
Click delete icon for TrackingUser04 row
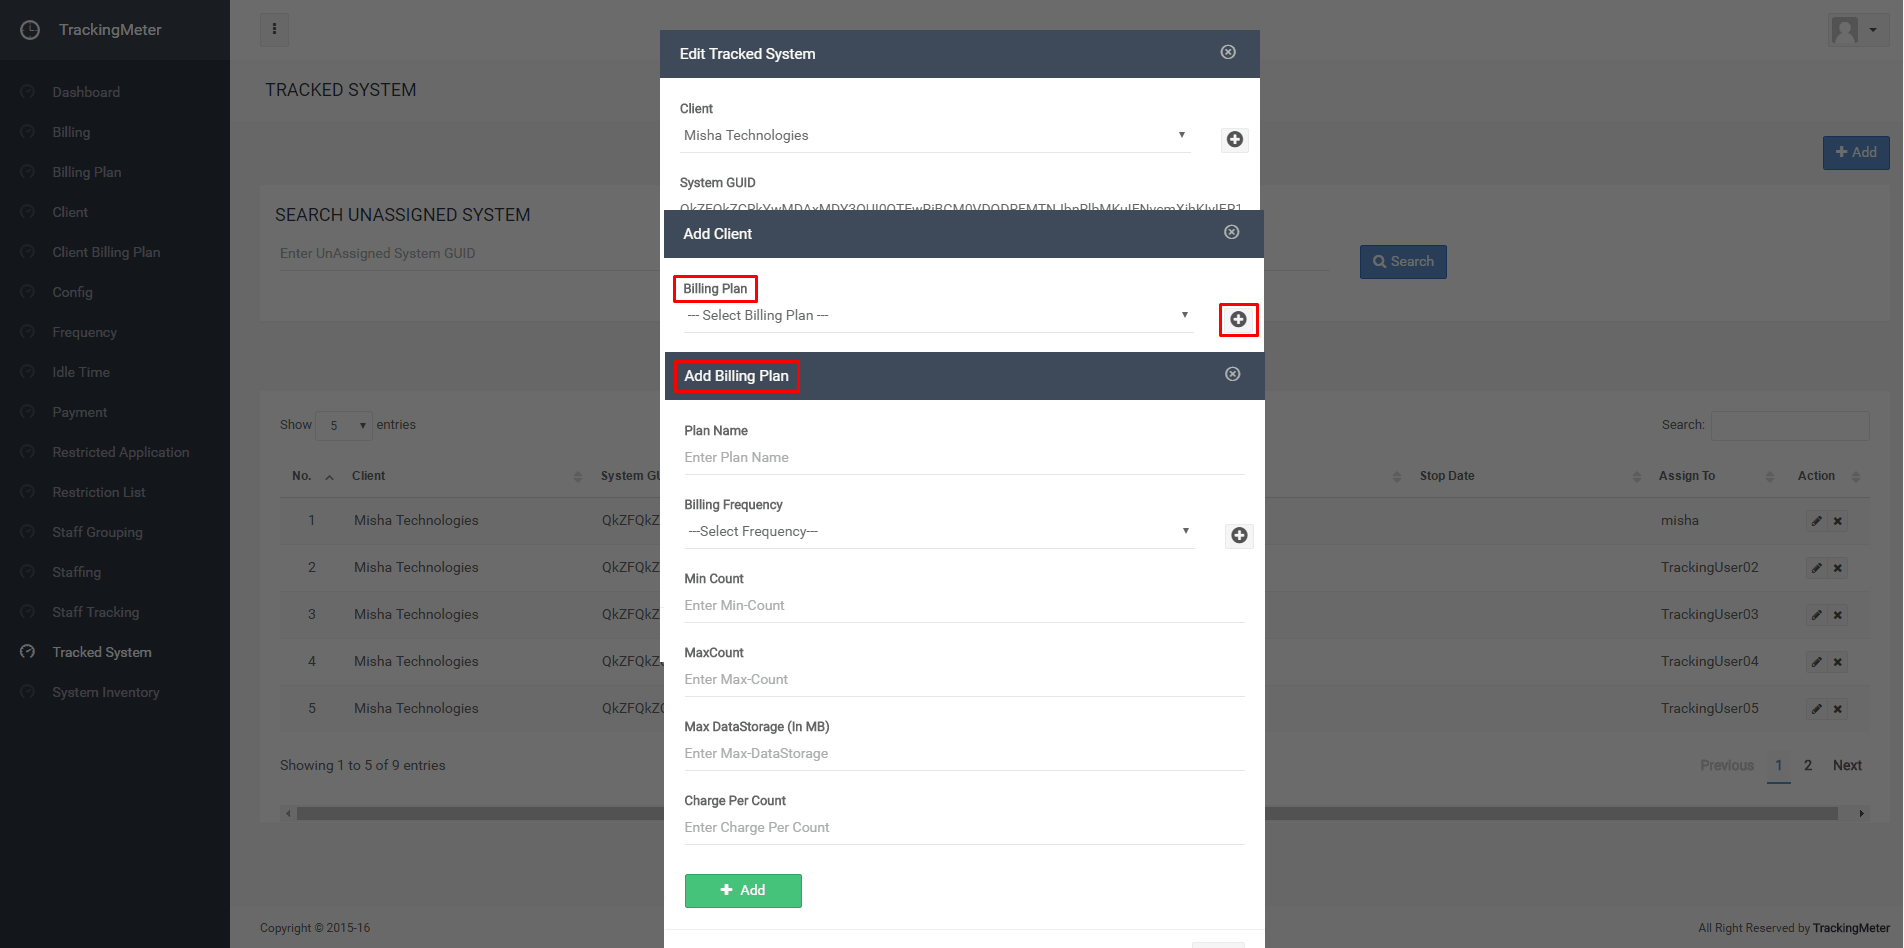[1838, 662]
